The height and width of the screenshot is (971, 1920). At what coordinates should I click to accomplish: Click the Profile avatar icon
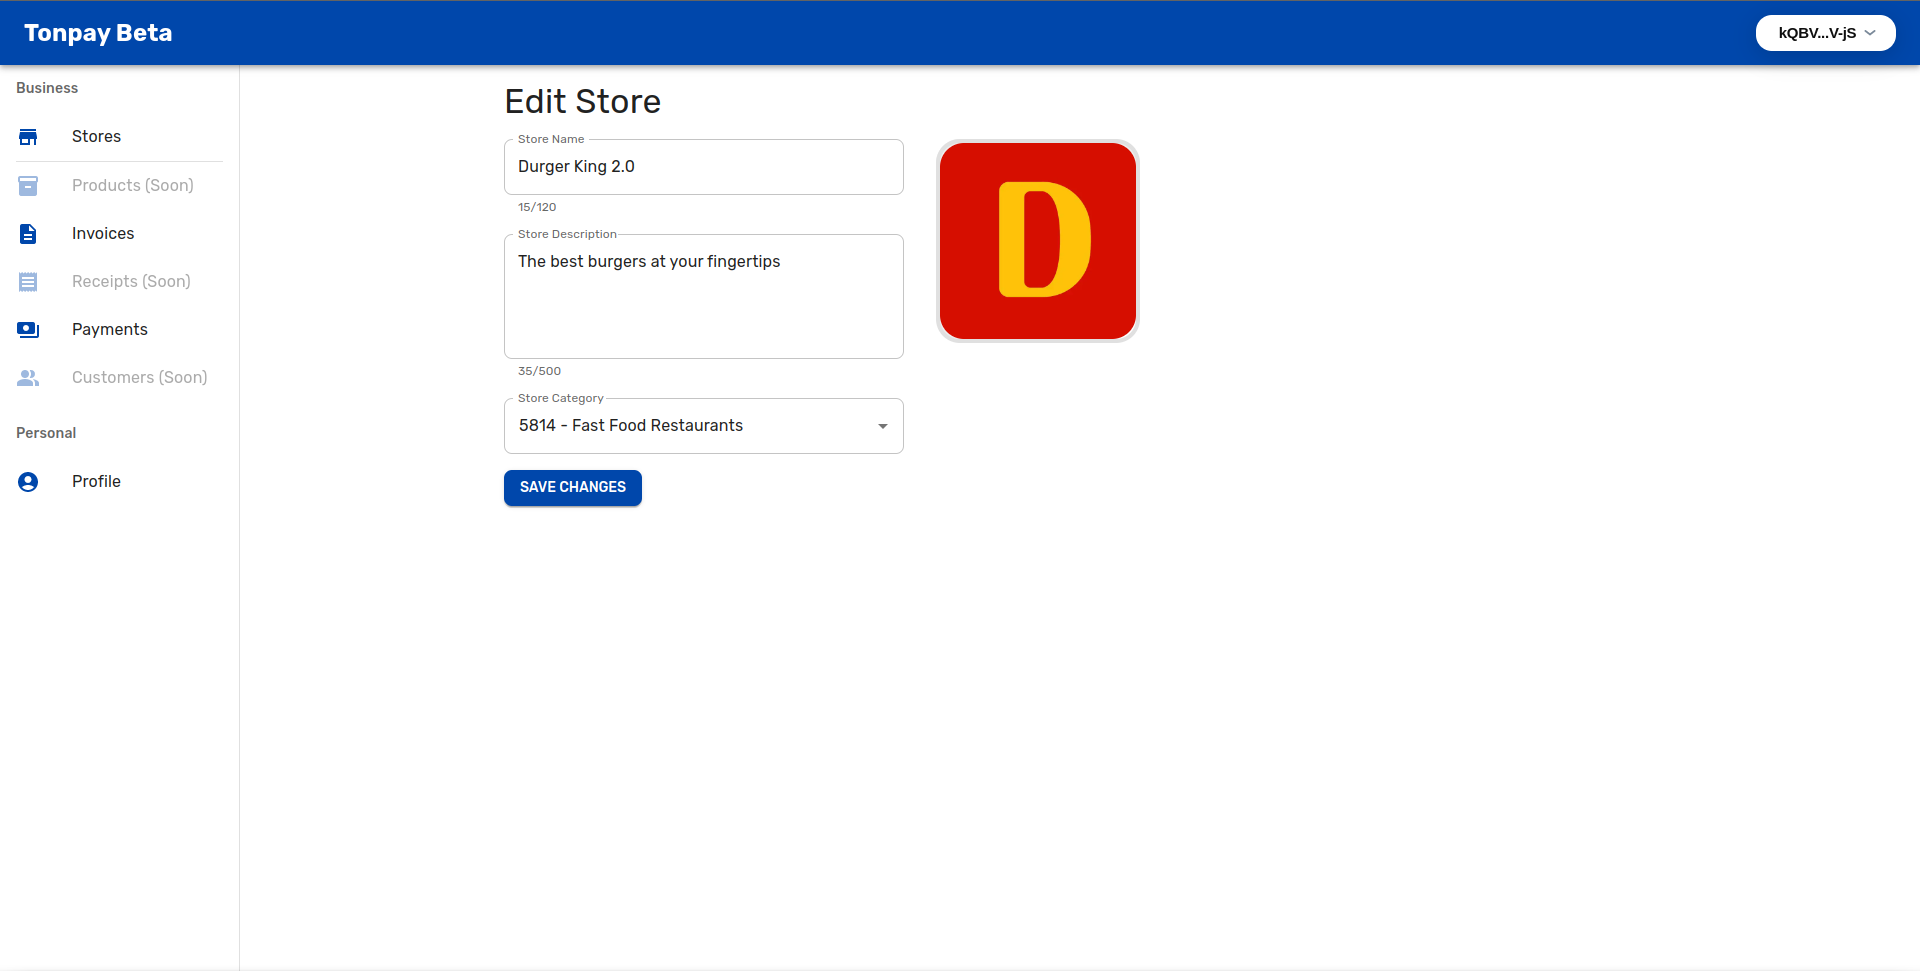click(28, 481)
